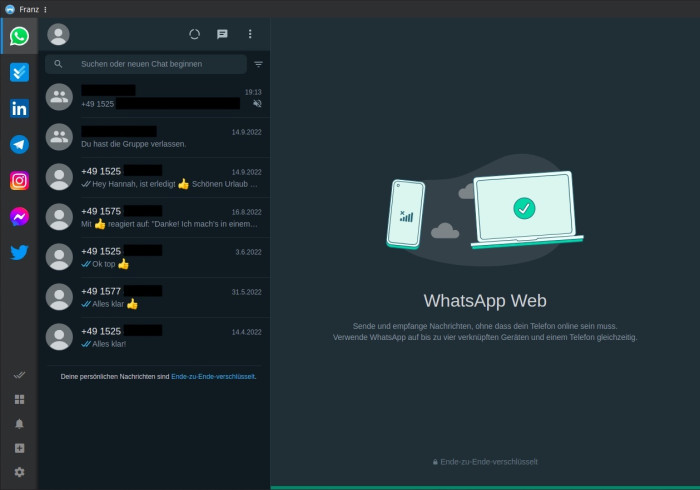Viewport: 700px width, 490px height.
Task: Open the Telegram service
Action: click(19, 145)
